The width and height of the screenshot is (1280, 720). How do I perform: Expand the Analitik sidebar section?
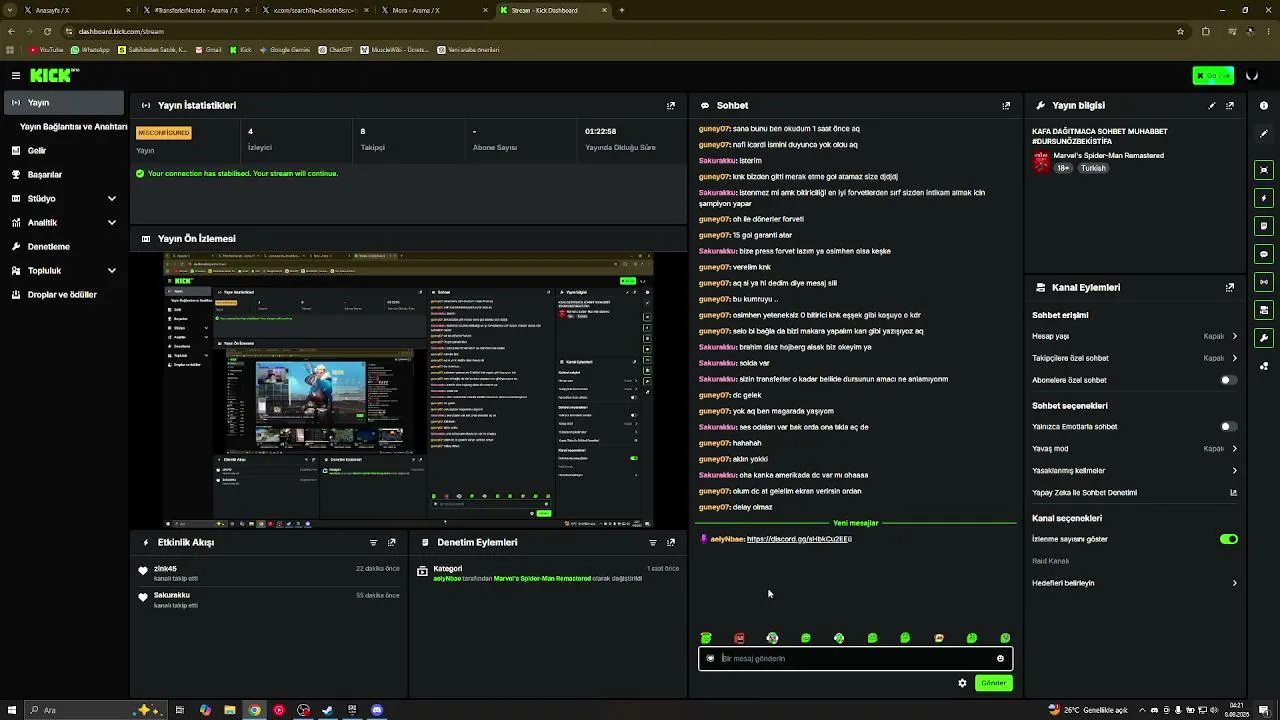(62, 222)
